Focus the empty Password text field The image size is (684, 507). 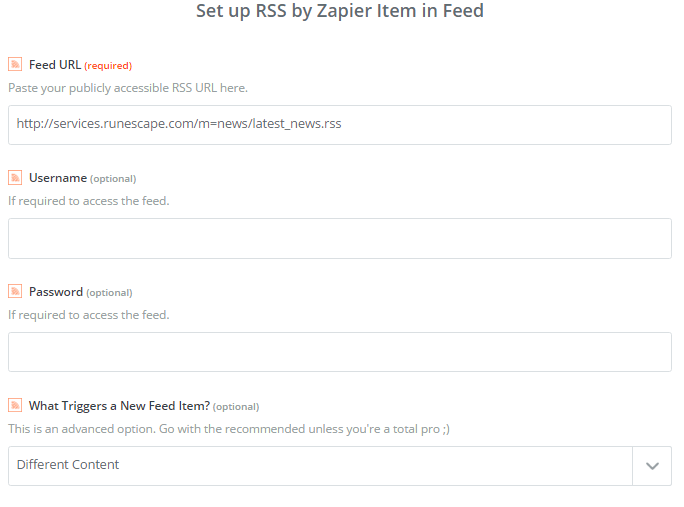pyautogui.click(x=340, y=352)
